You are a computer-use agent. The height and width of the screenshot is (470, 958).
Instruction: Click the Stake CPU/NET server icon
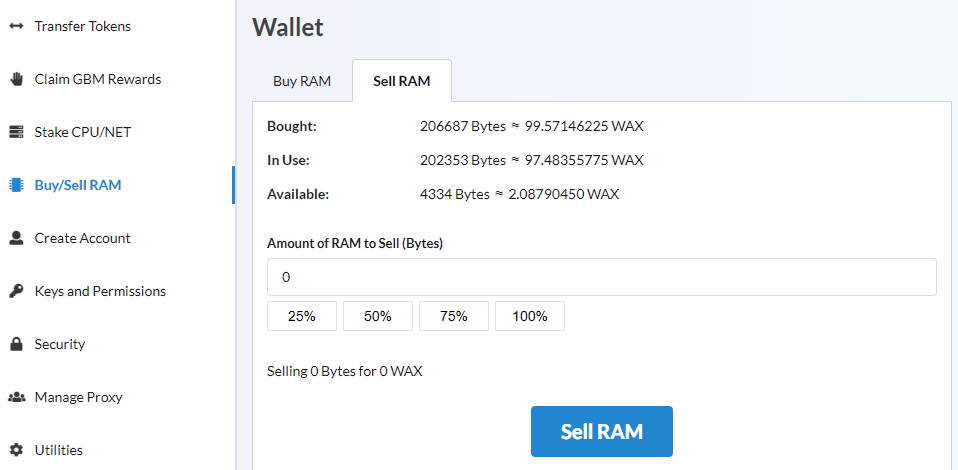coord(16,132)
